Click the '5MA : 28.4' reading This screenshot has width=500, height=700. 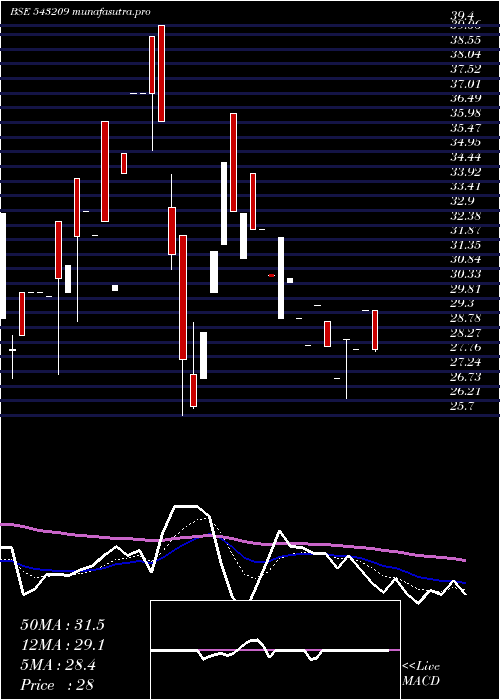[x=58, y=665]
